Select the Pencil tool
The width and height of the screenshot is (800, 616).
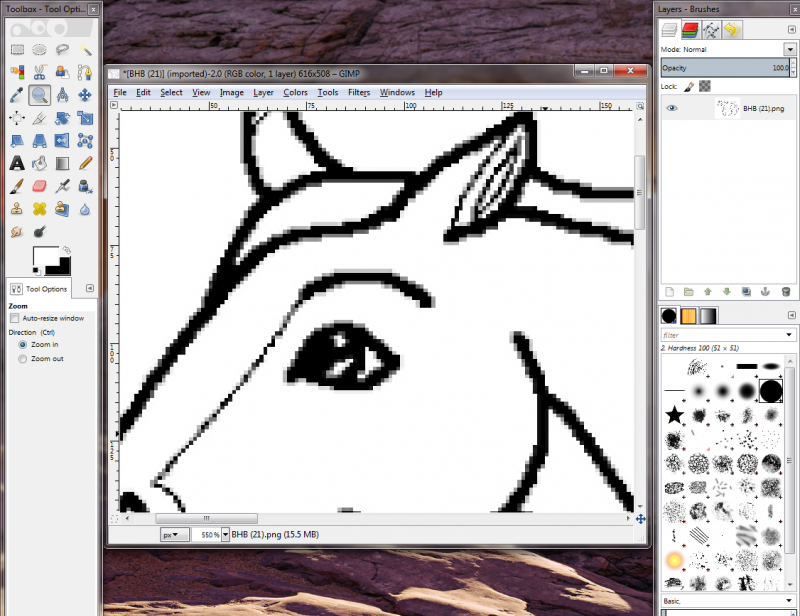(x=85, y=163)
